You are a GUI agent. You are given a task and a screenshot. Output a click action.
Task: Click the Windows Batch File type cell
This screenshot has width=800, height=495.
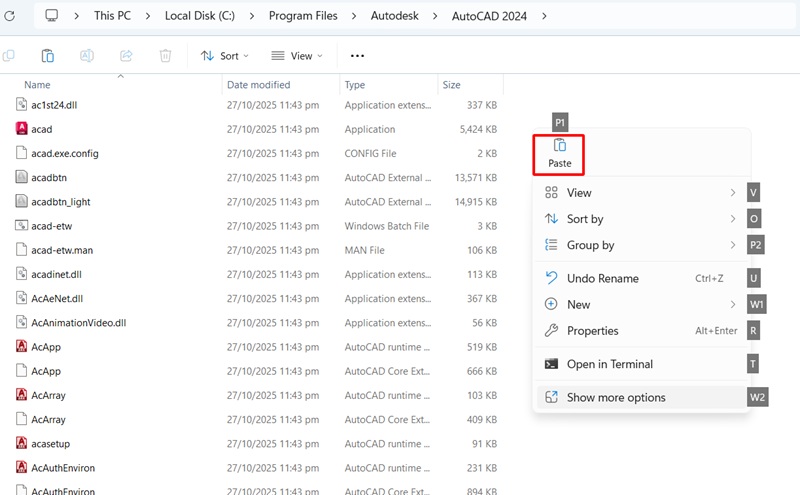[x=387, y=226]
